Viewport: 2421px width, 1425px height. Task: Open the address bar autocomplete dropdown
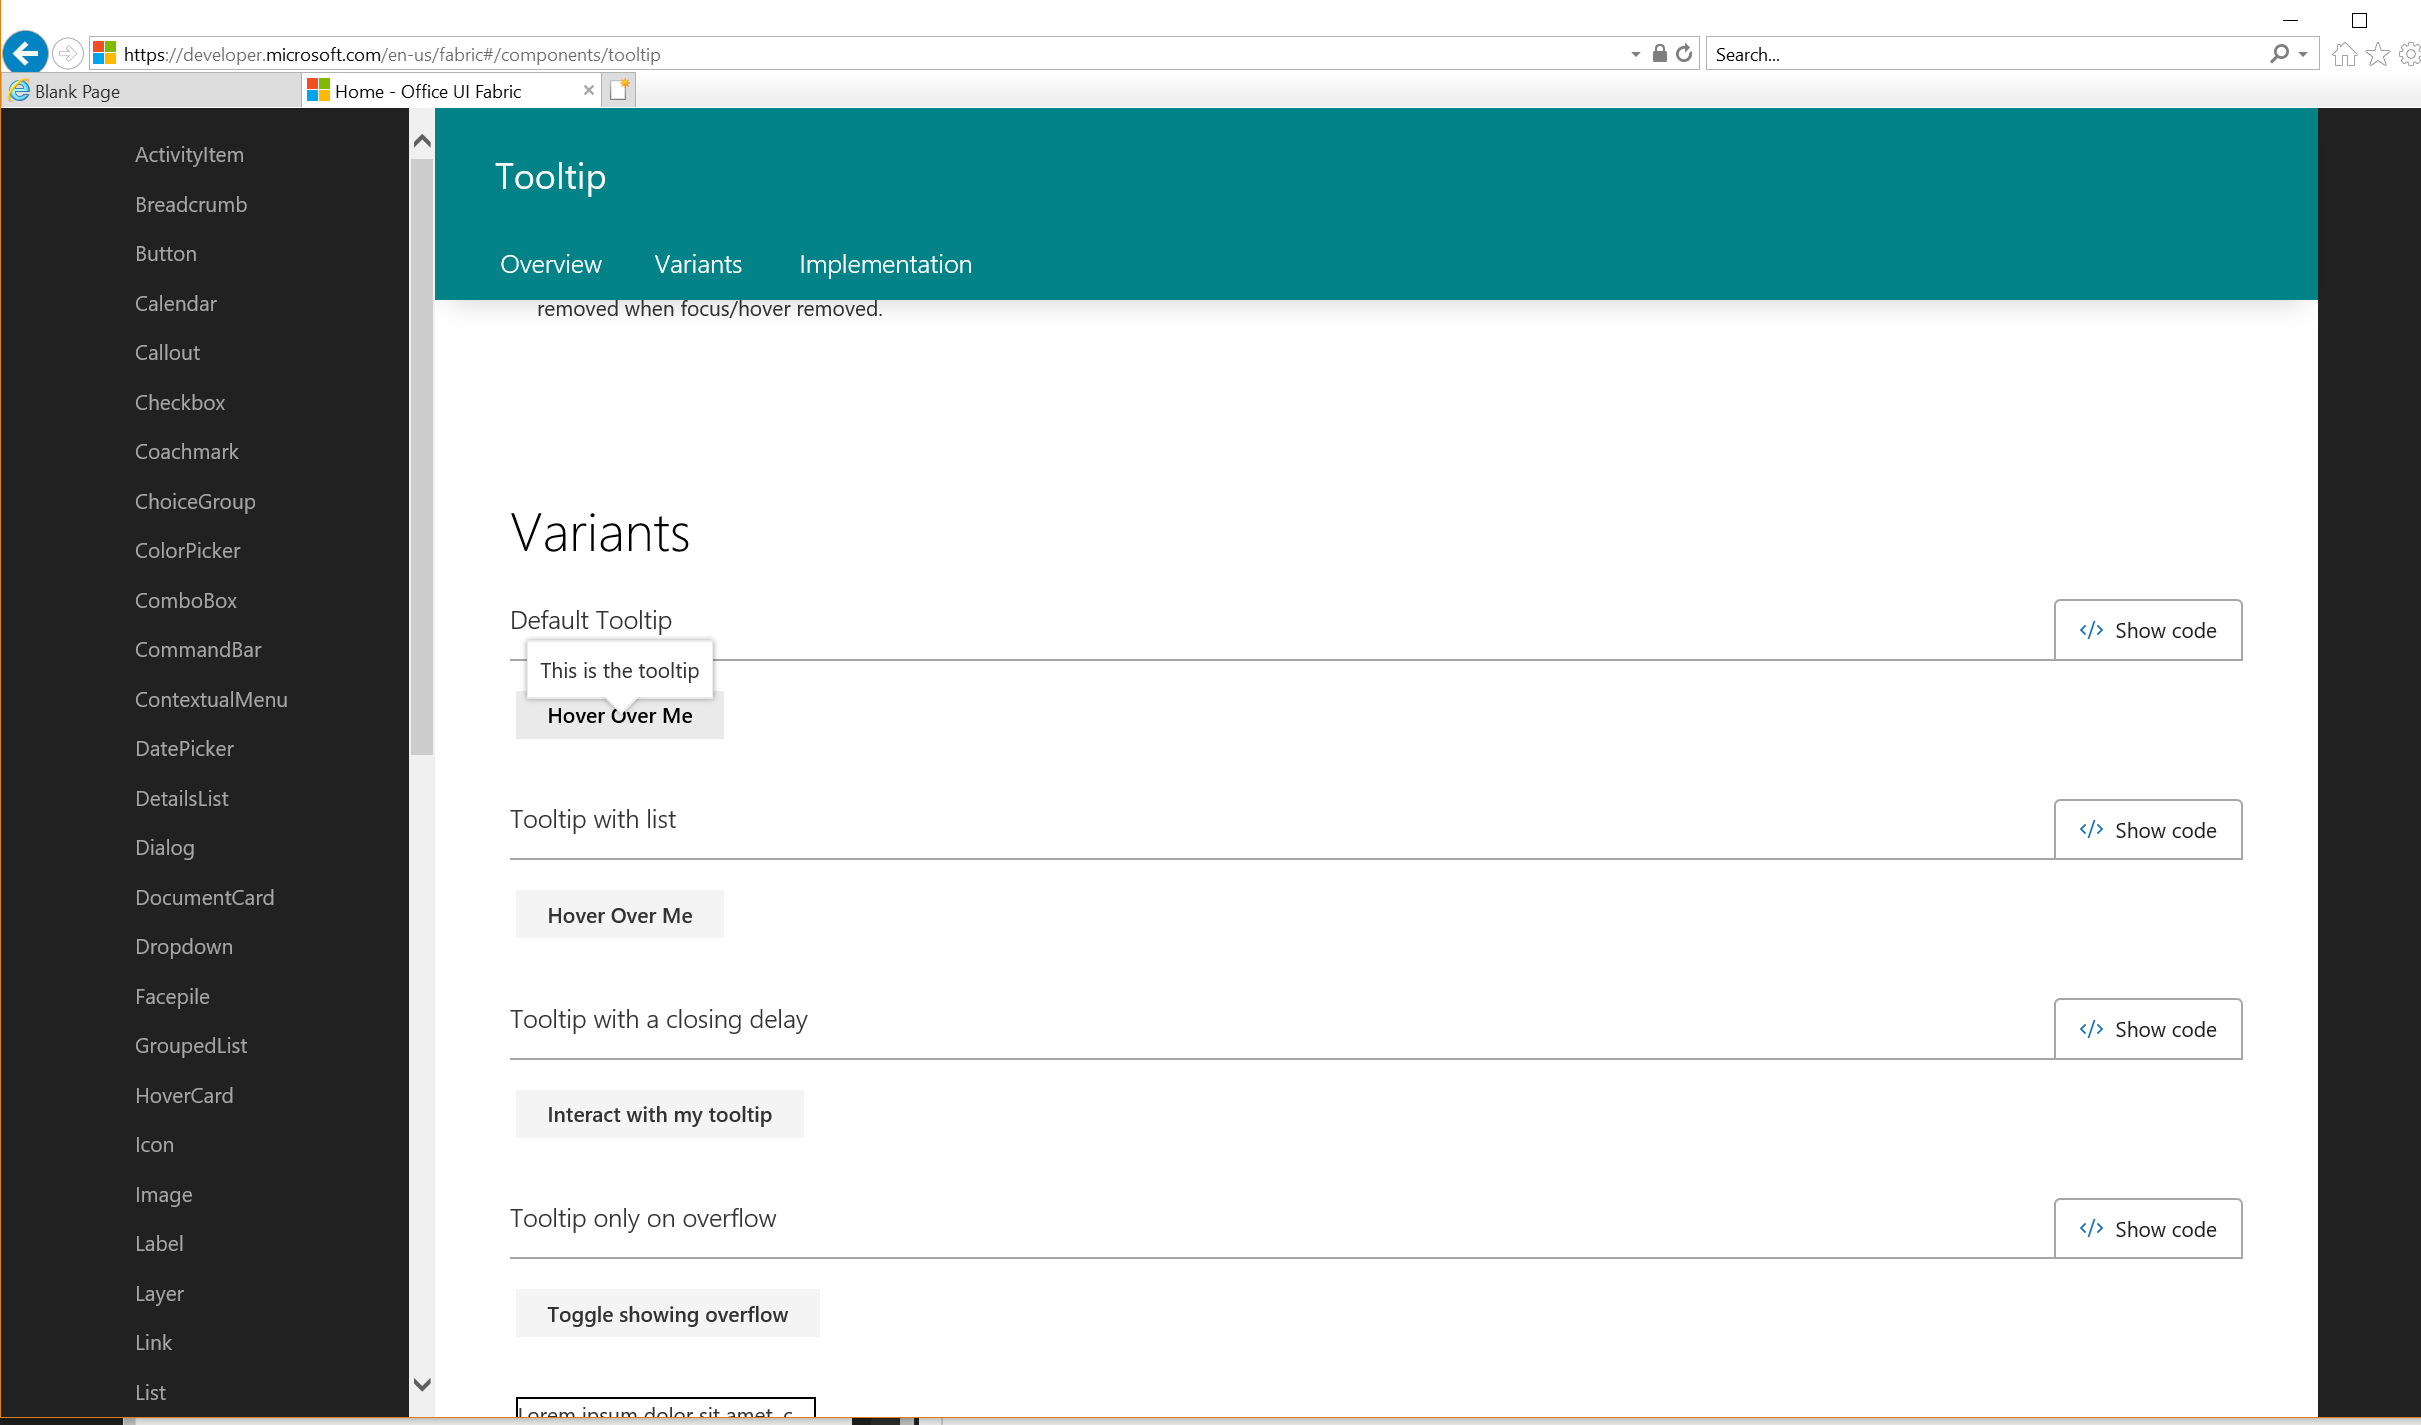click(1634, 53)
